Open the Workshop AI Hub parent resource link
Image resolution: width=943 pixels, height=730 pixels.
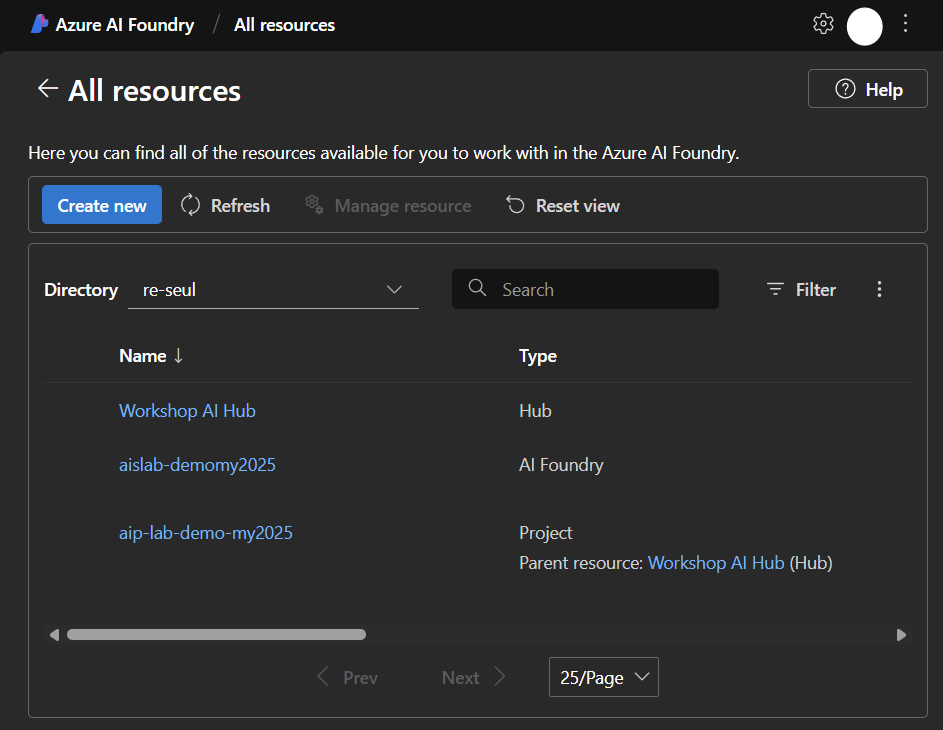(x=716, y=563)
